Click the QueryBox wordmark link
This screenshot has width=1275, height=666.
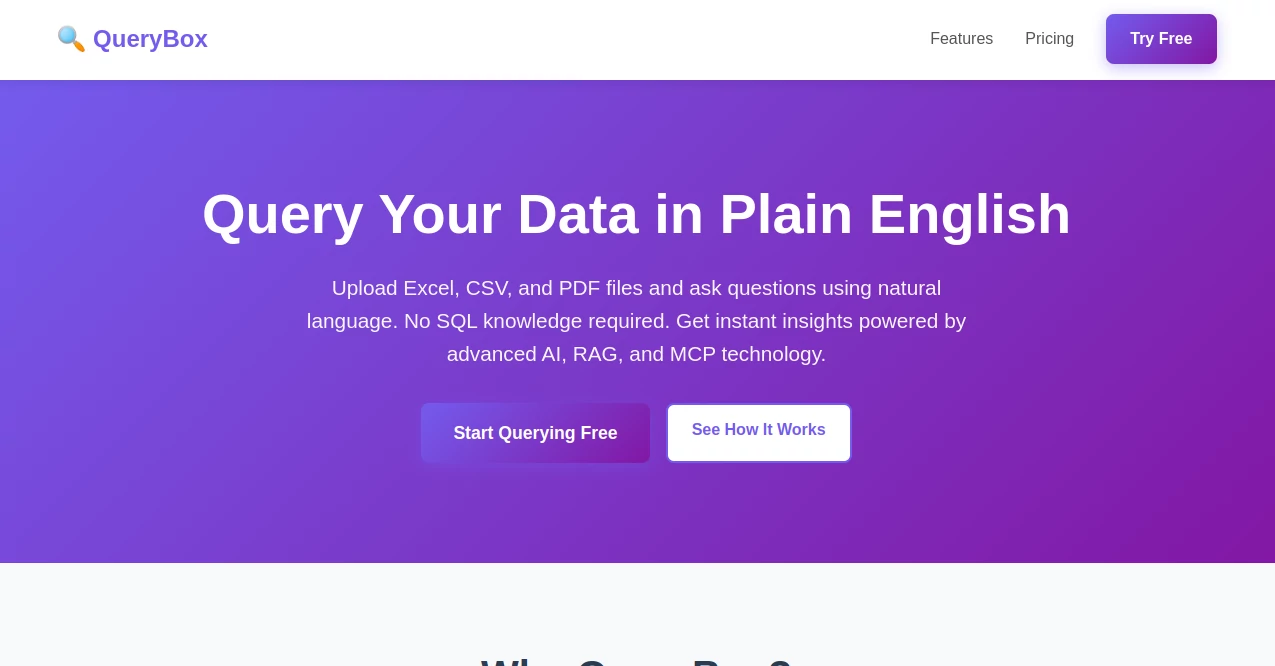pyautogui.click(x=150, y=39)
